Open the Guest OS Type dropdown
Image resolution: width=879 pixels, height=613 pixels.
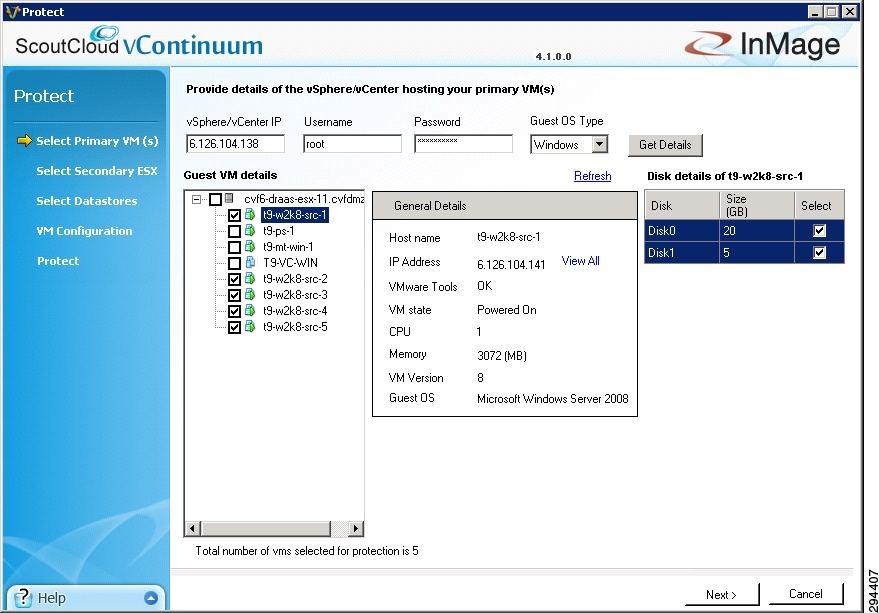[599, 145]
